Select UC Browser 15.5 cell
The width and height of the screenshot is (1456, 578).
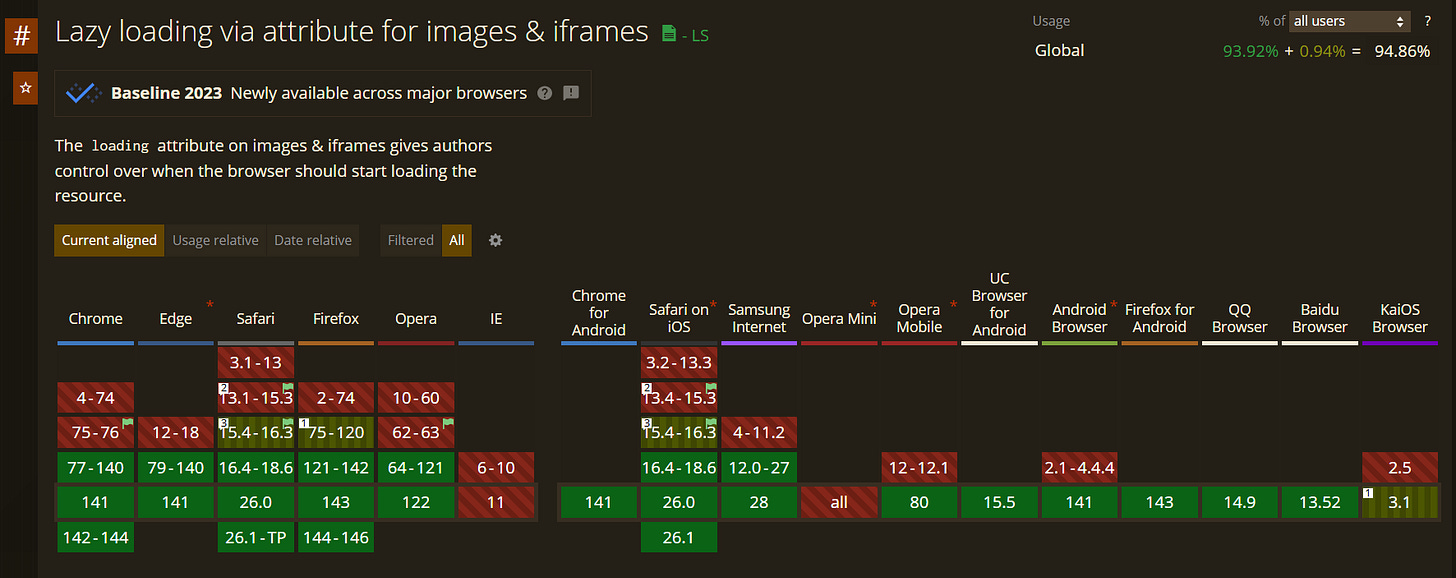pos(999,502)
